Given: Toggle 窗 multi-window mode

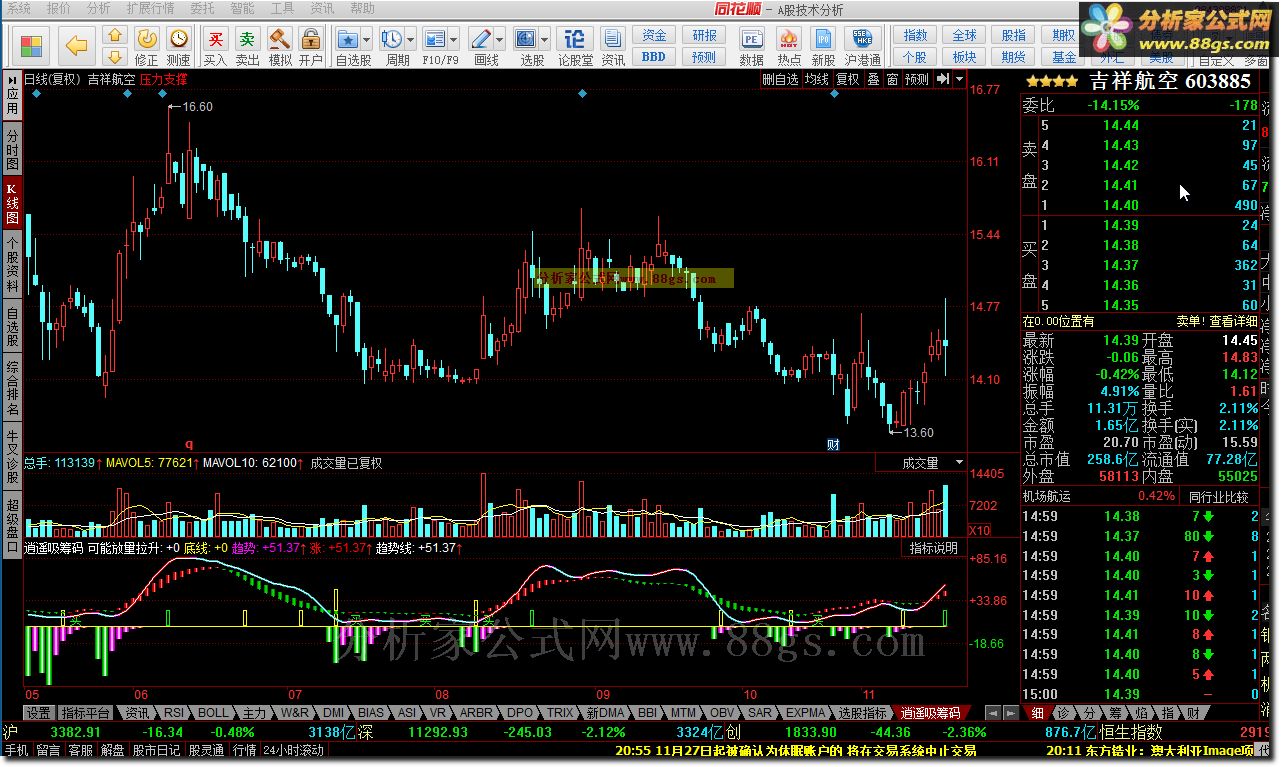Looking at the screenshot, I should (x=892, y=79).
